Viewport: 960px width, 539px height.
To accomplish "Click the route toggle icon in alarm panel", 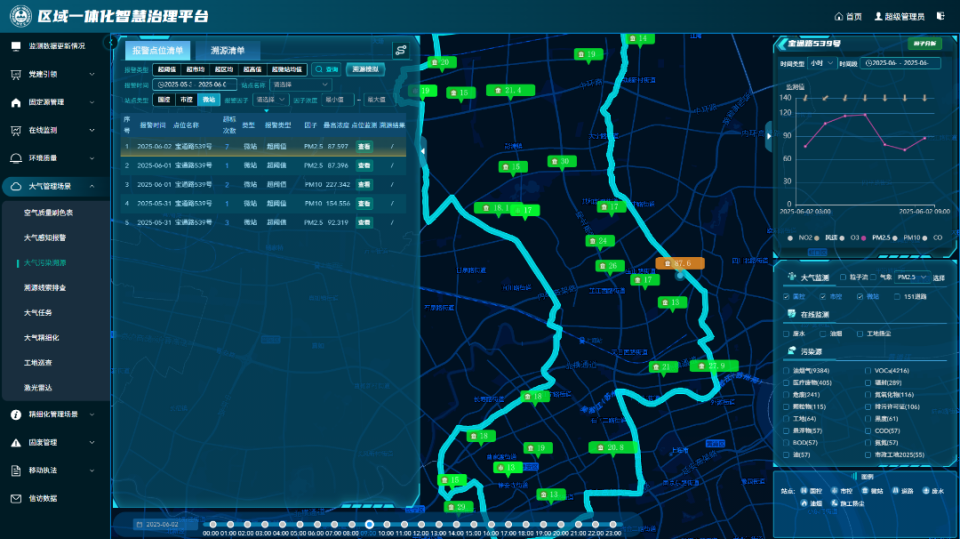I will (401, 50).
